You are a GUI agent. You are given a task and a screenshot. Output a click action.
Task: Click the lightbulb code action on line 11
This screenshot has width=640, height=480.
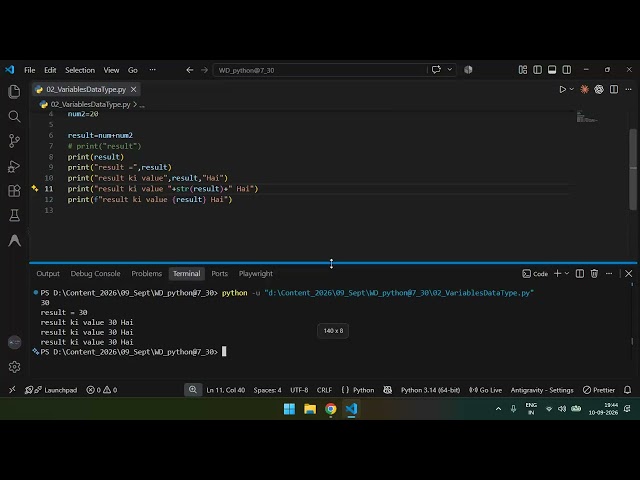click(x=35, y=189)
